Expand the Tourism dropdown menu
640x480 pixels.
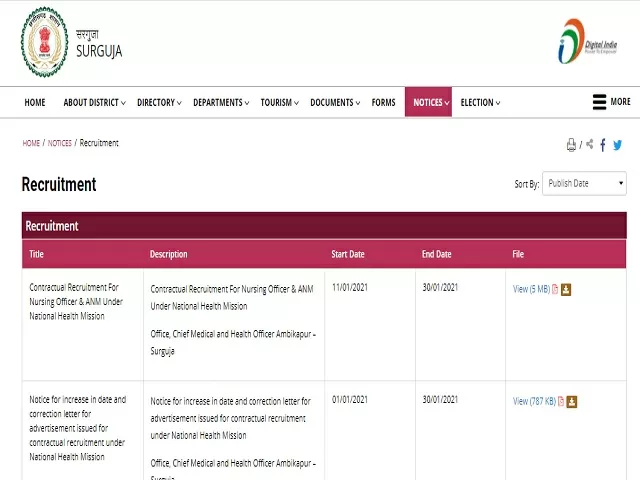tap(279, 102)
